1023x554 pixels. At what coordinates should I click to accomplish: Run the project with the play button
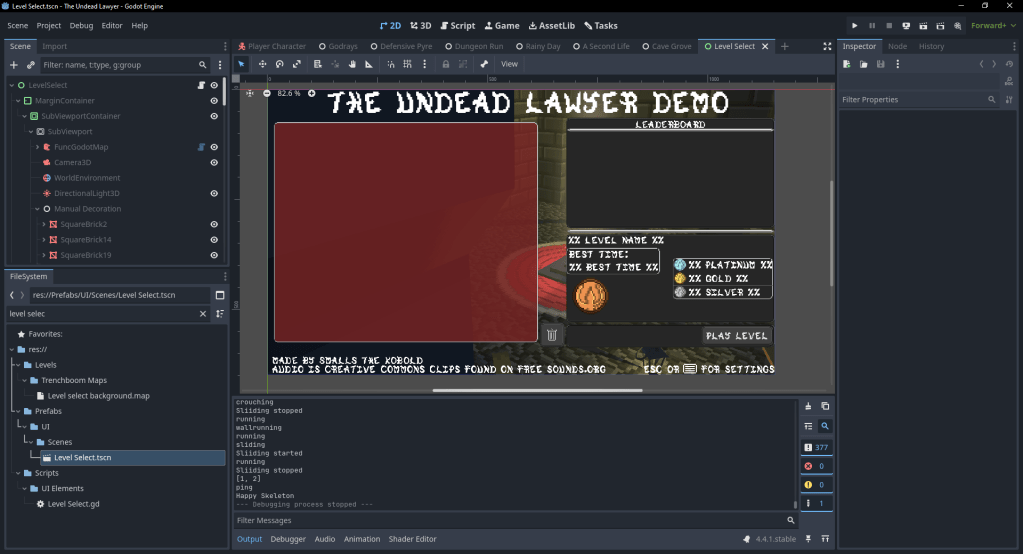pos(854,25)
